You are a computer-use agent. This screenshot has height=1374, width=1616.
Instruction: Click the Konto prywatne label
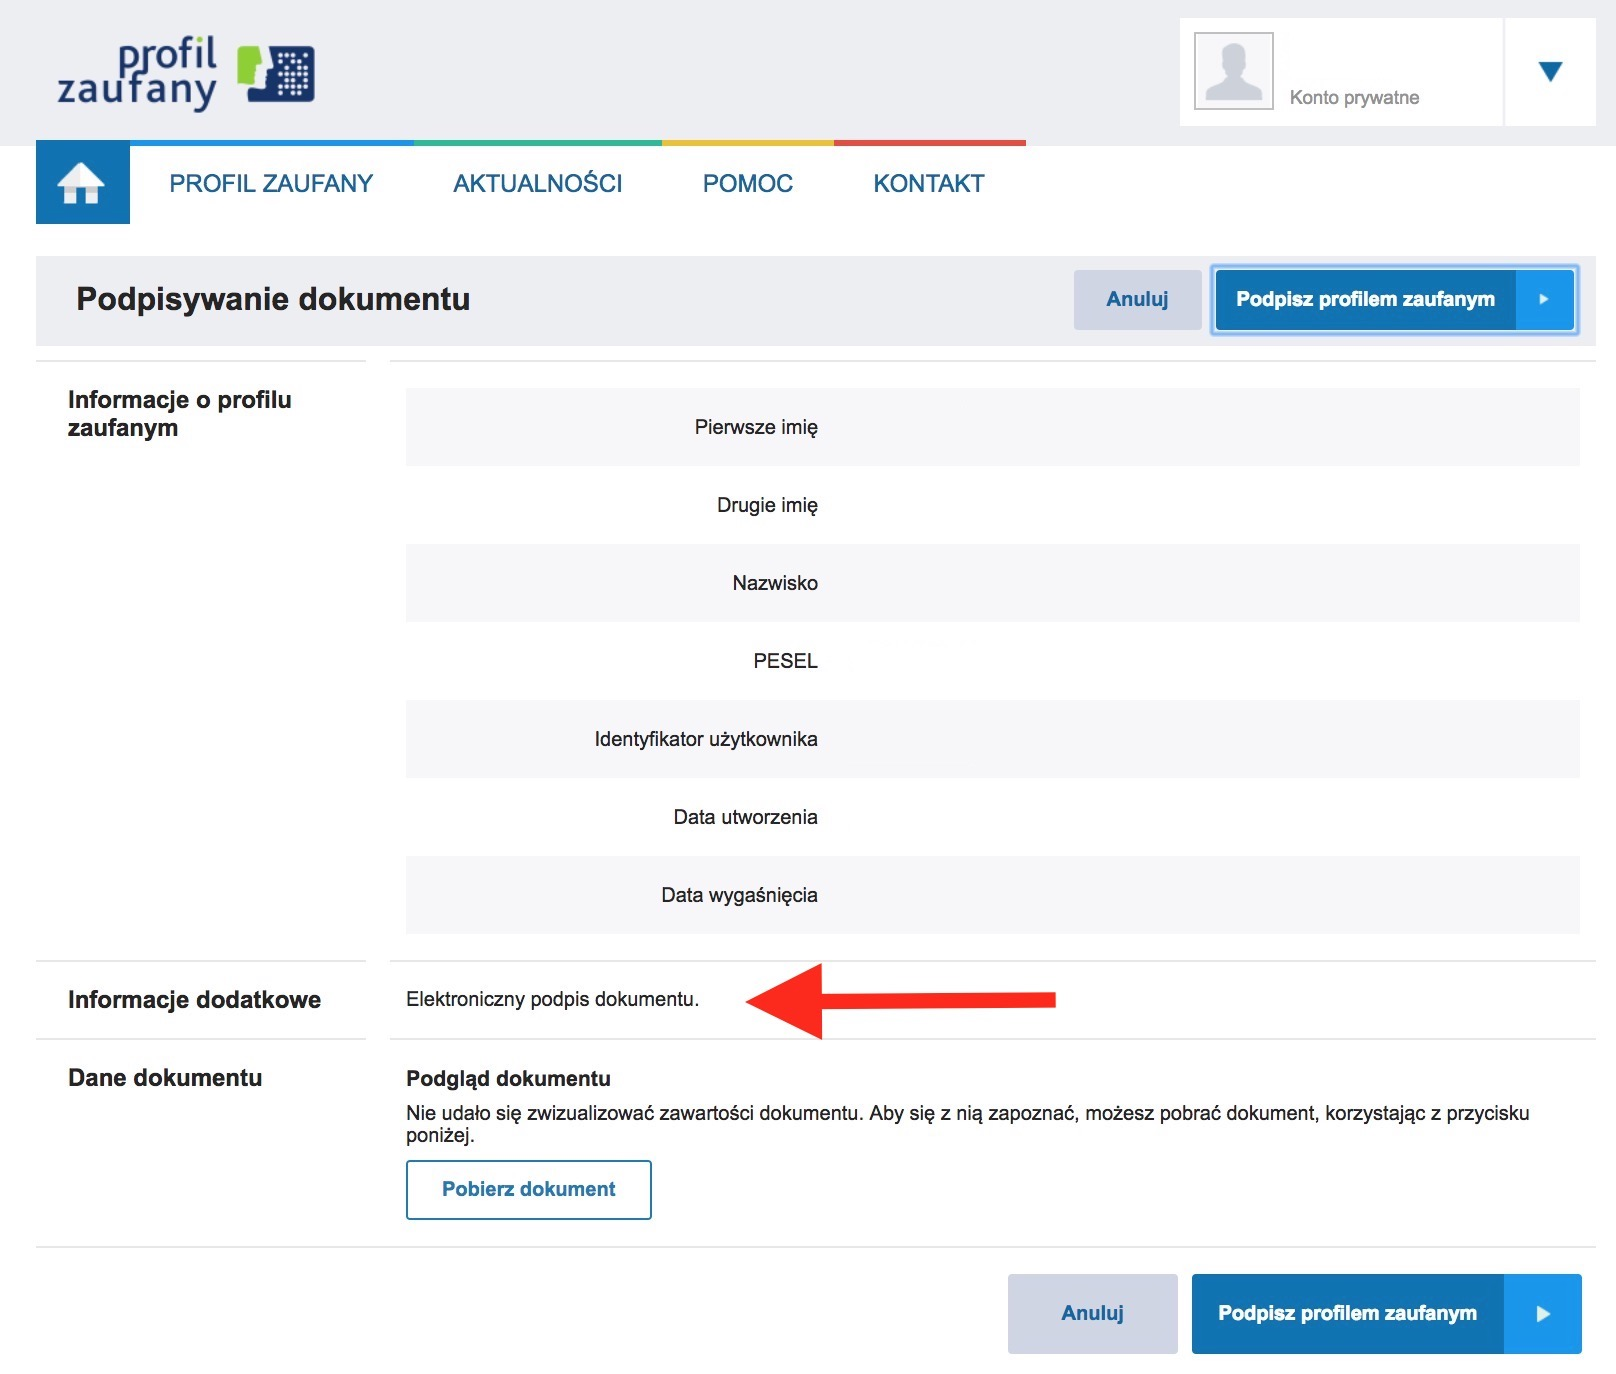(1355, 97)
